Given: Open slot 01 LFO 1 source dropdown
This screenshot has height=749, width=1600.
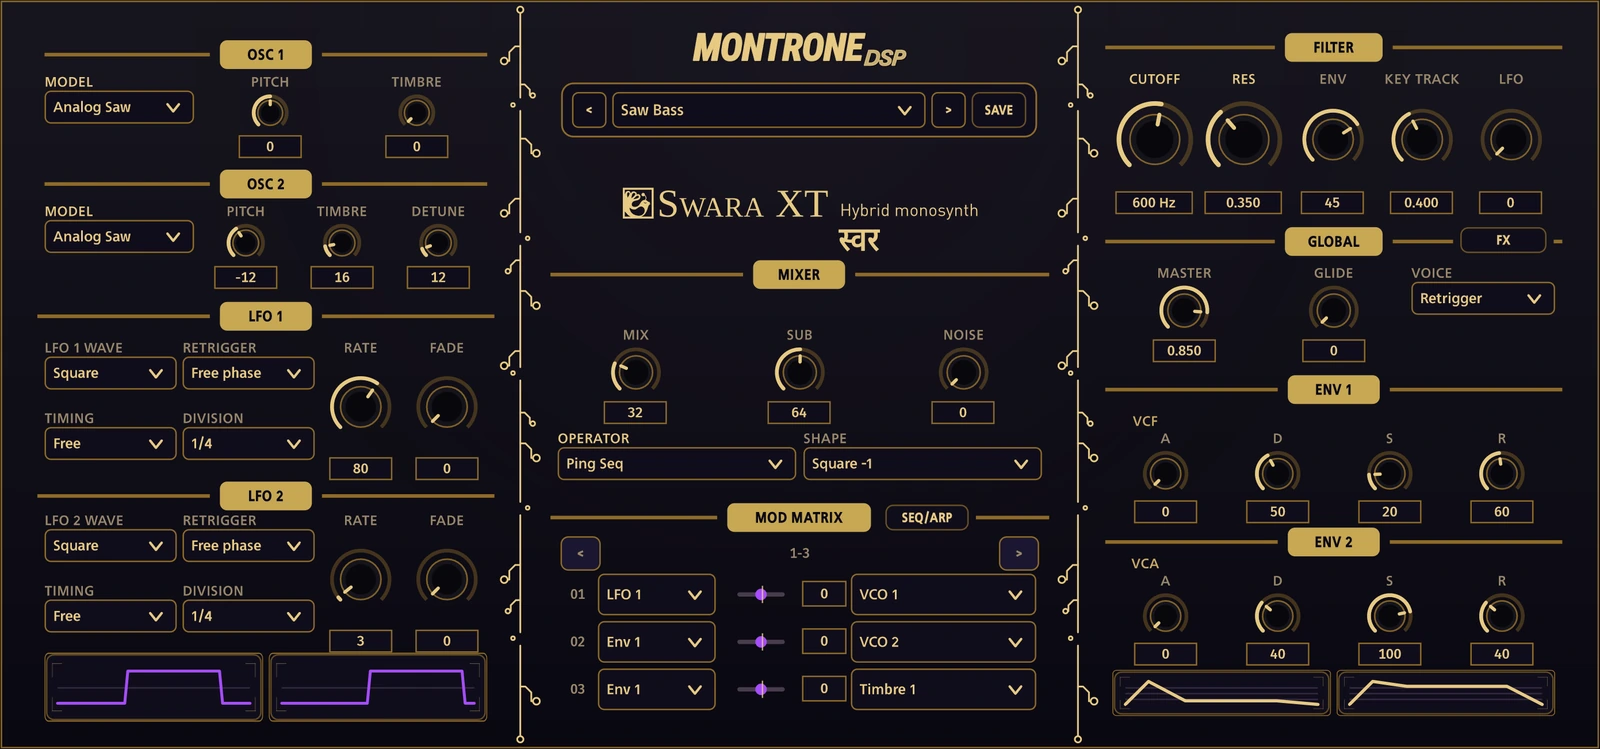Looking at the screenshot, I should pyautogui.click(x=656, y=594).
